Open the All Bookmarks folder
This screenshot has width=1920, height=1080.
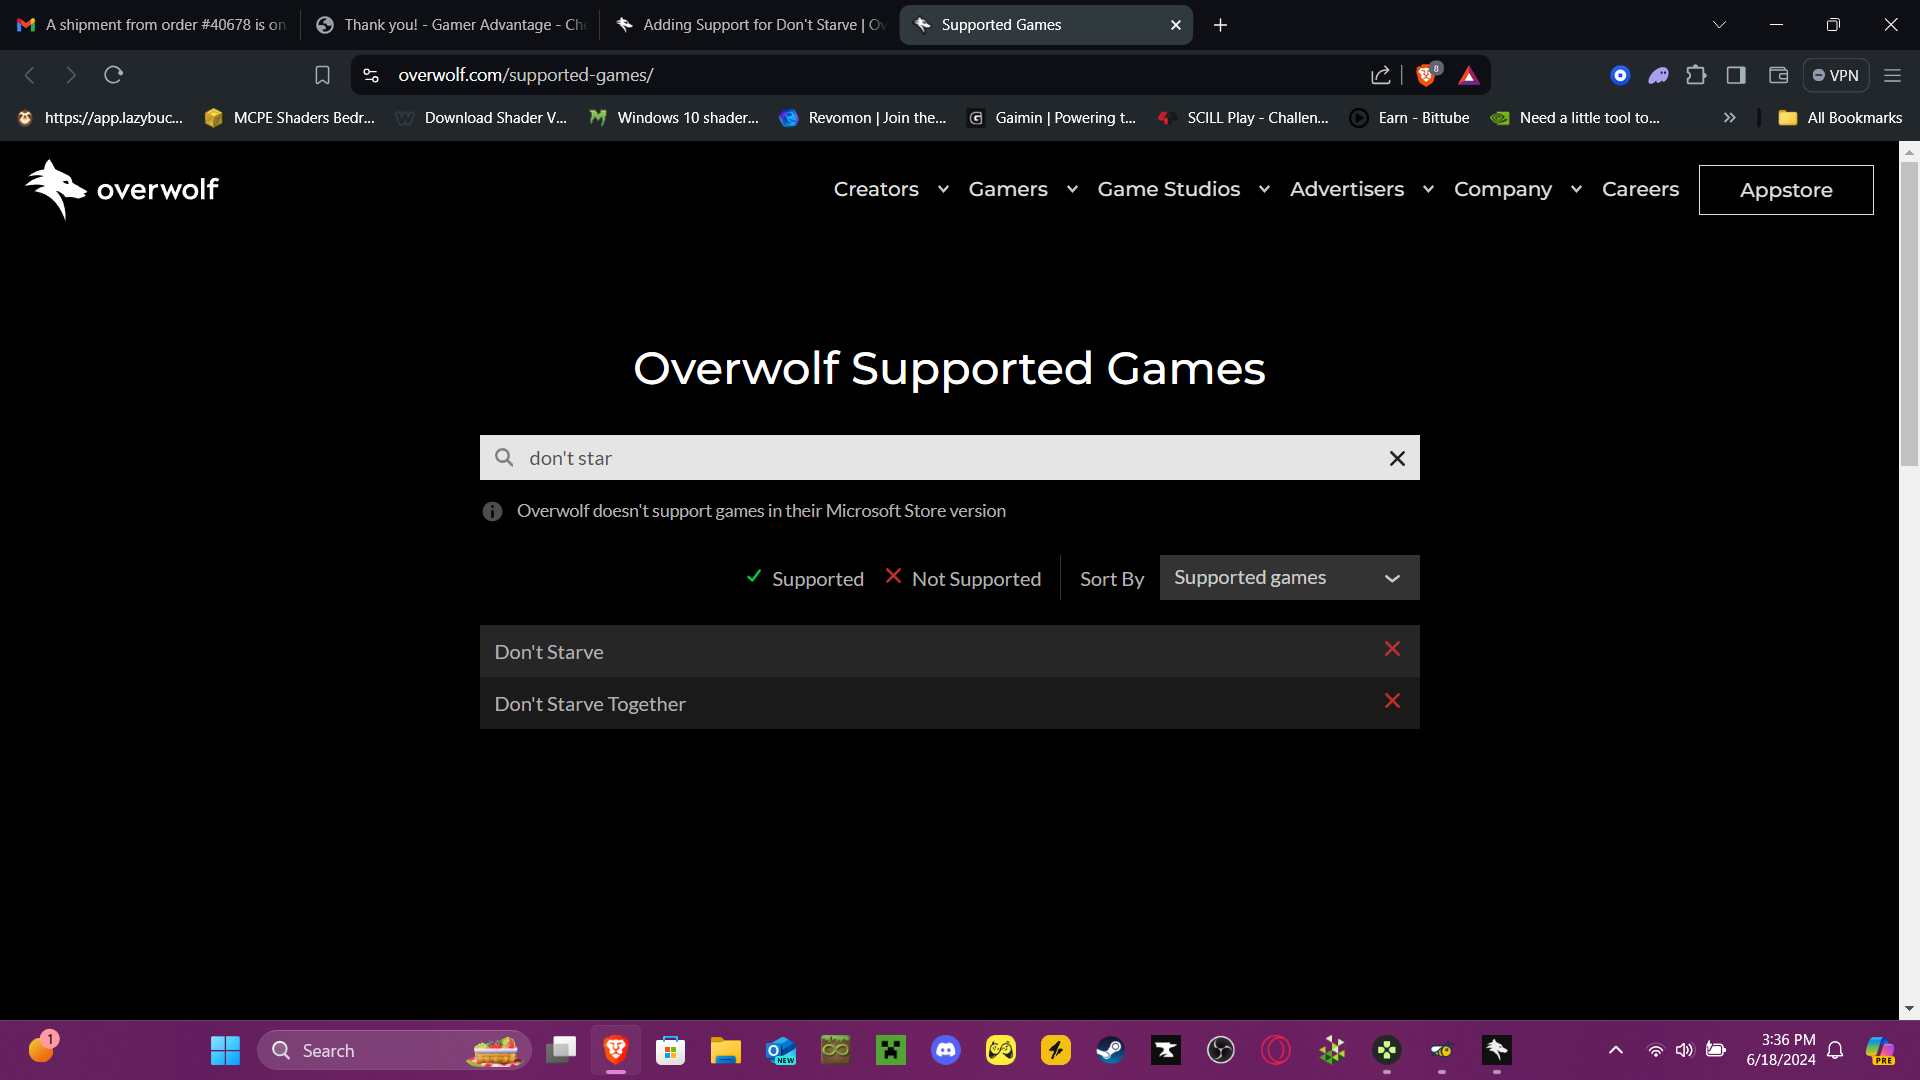tap(1840, 118)
